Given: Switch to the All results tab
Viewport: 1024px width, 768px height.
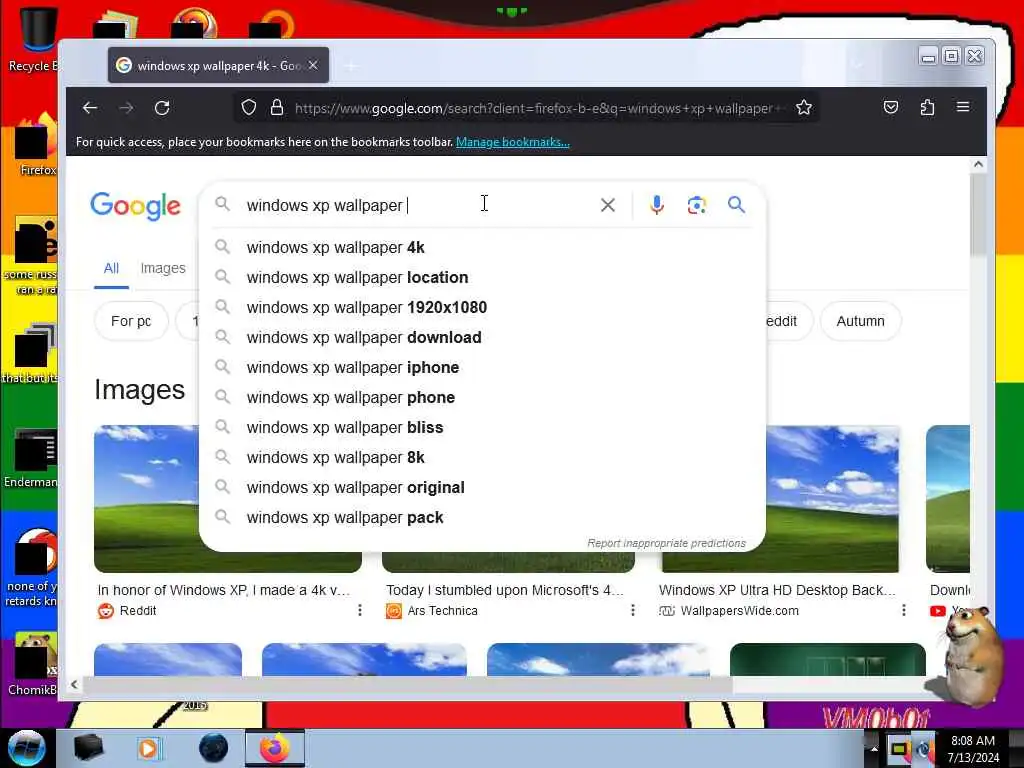Looking at the screenshot, I should click(111, 268).
